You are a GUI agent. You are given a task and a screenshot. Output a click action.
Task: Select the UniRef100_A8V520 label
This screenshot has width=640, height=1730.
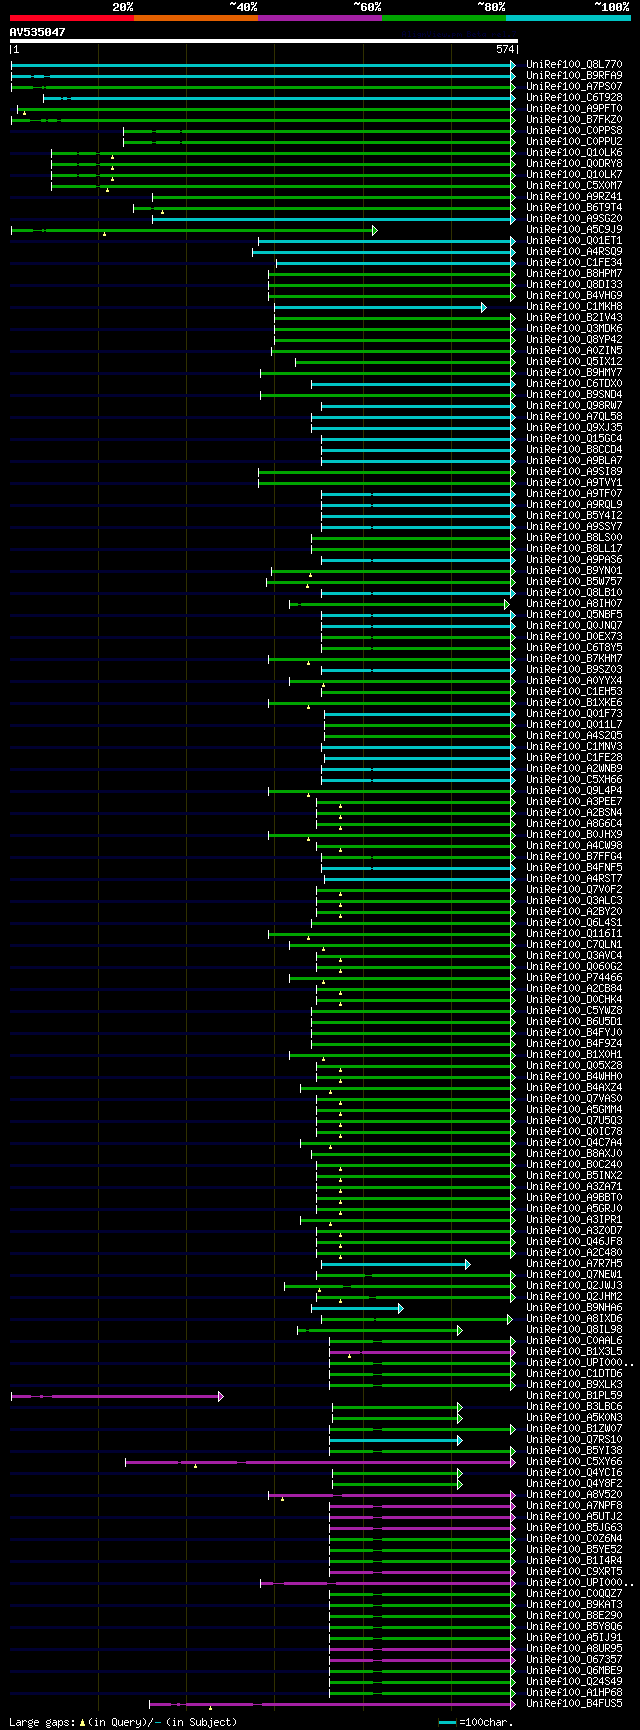pos(574,1495)
